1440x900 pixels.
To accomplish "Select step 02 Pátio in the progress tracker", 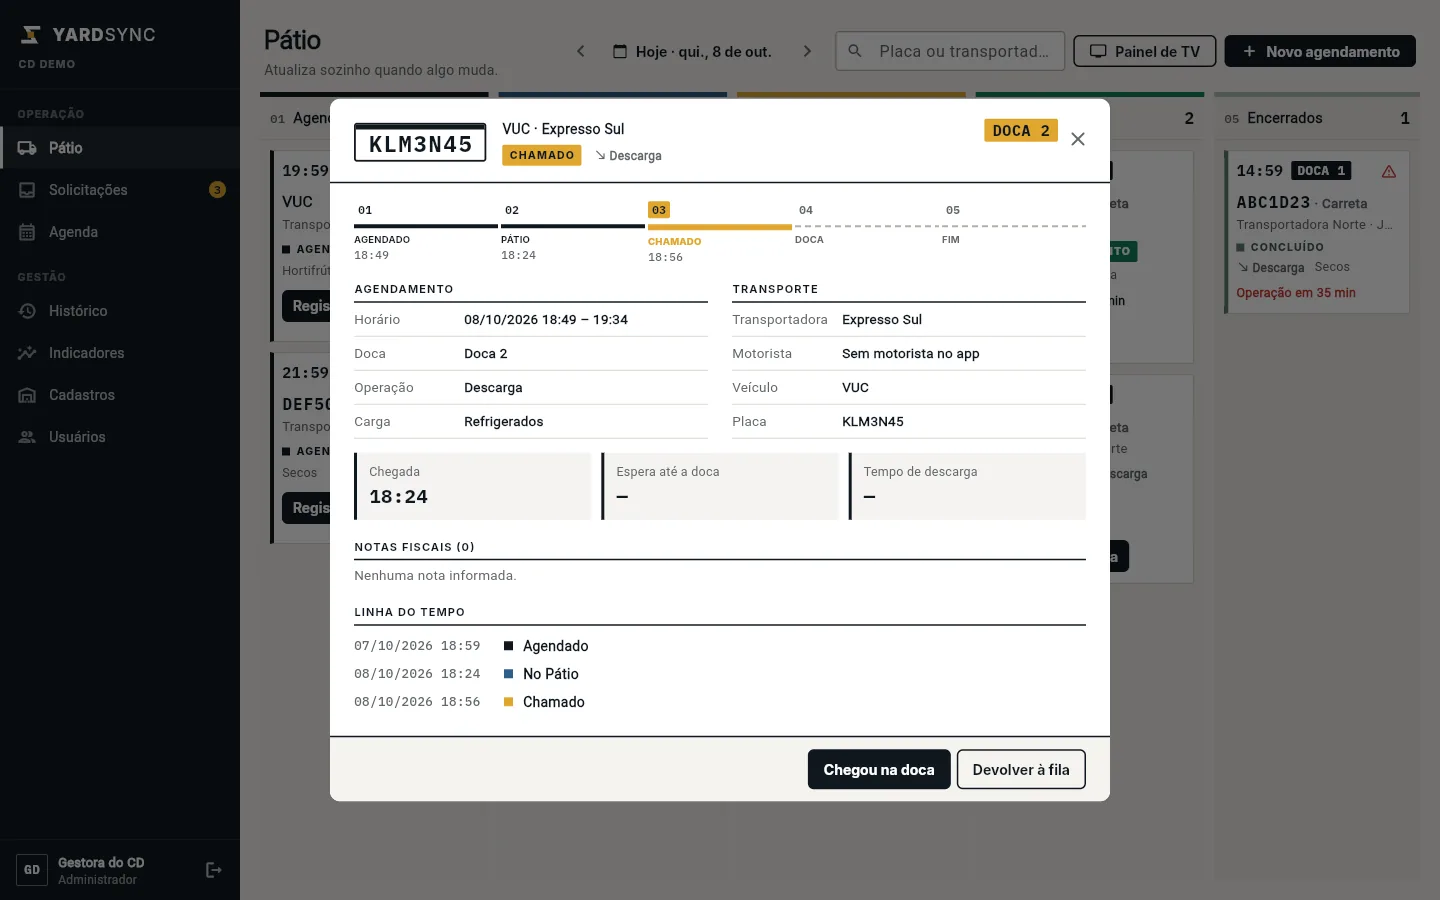I will click(x=573, y=232).
